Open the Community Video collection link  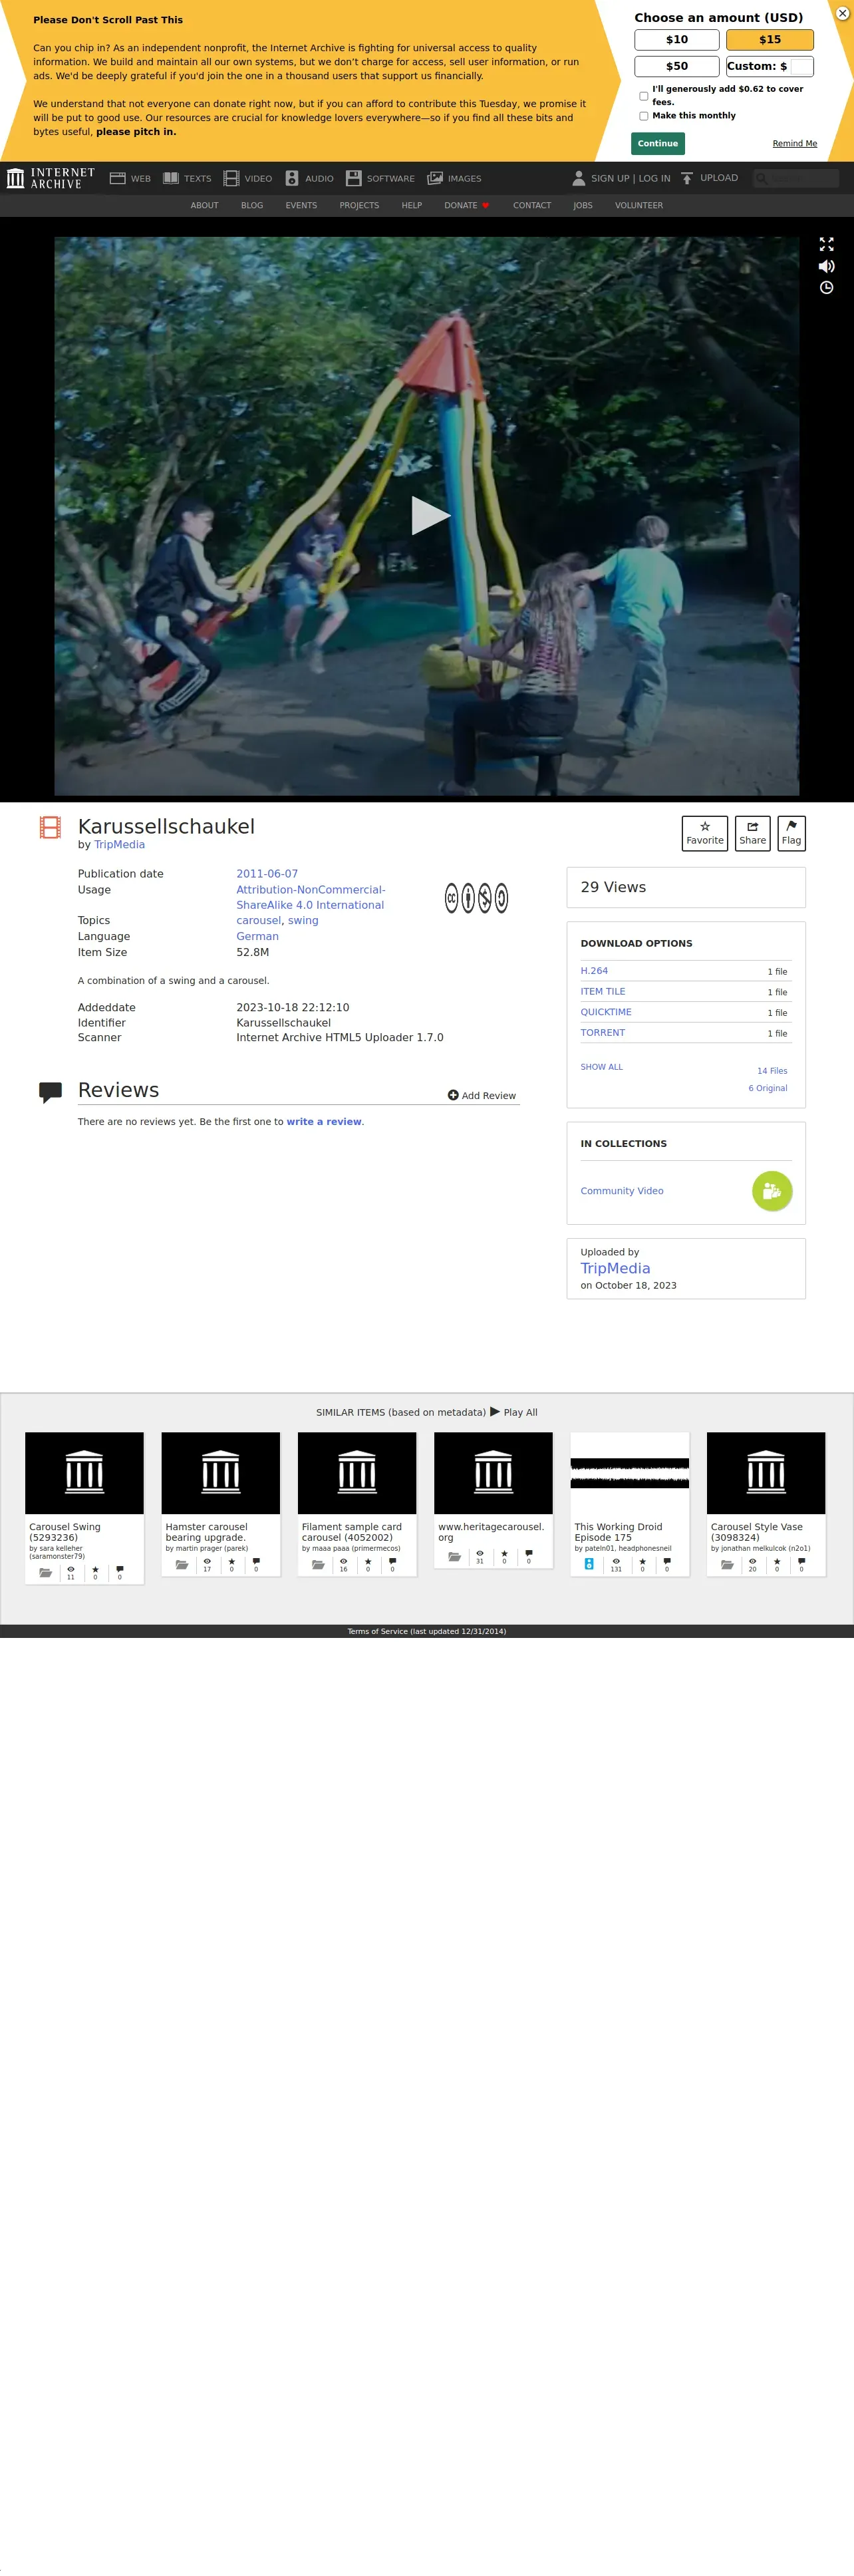622,1191
